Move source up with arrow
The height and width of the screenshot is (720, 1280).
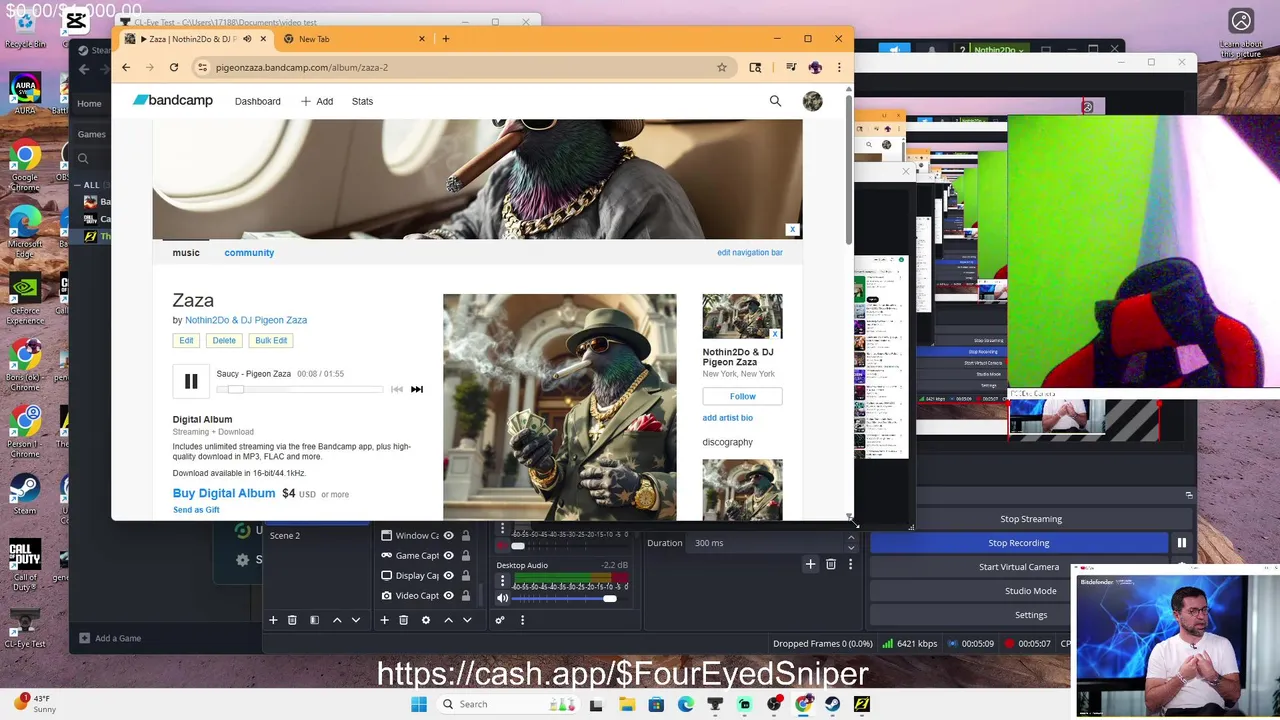tap(448, 620)
